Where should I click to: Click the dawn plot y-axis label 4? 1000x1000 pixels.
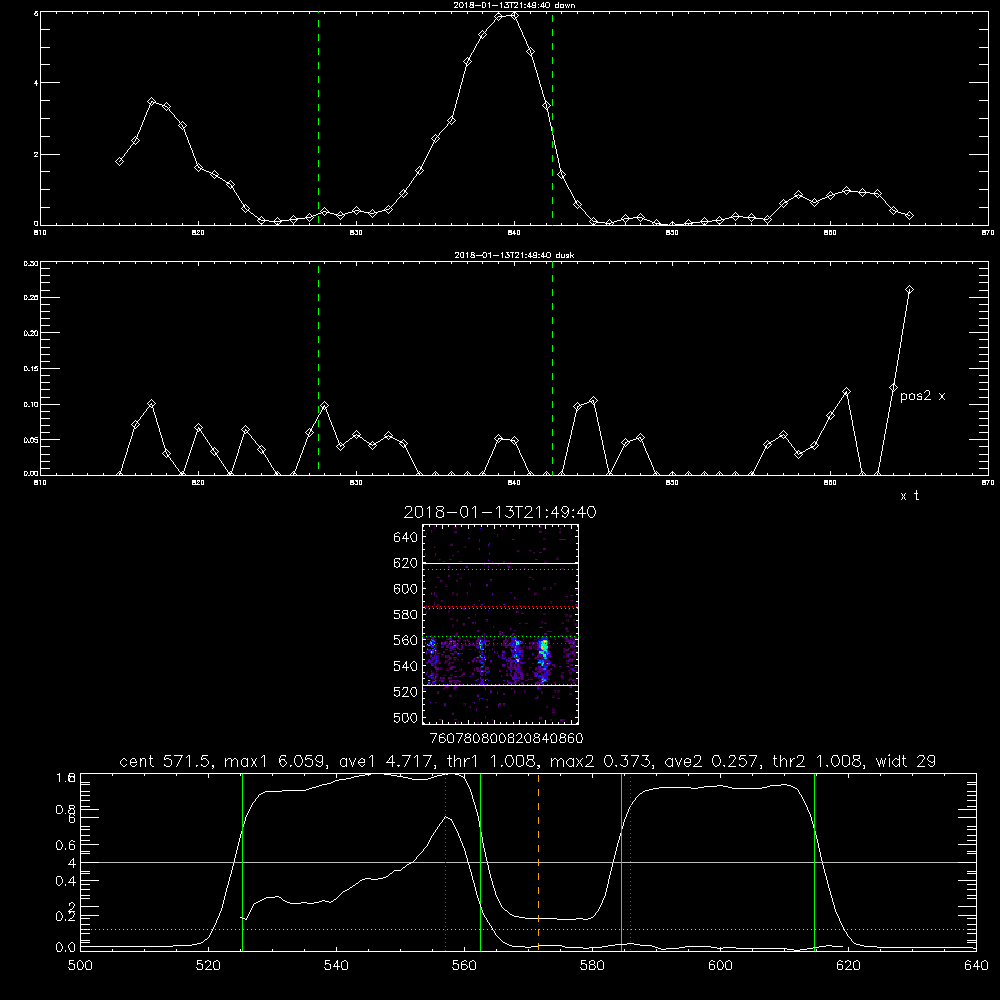click(36, 83)
